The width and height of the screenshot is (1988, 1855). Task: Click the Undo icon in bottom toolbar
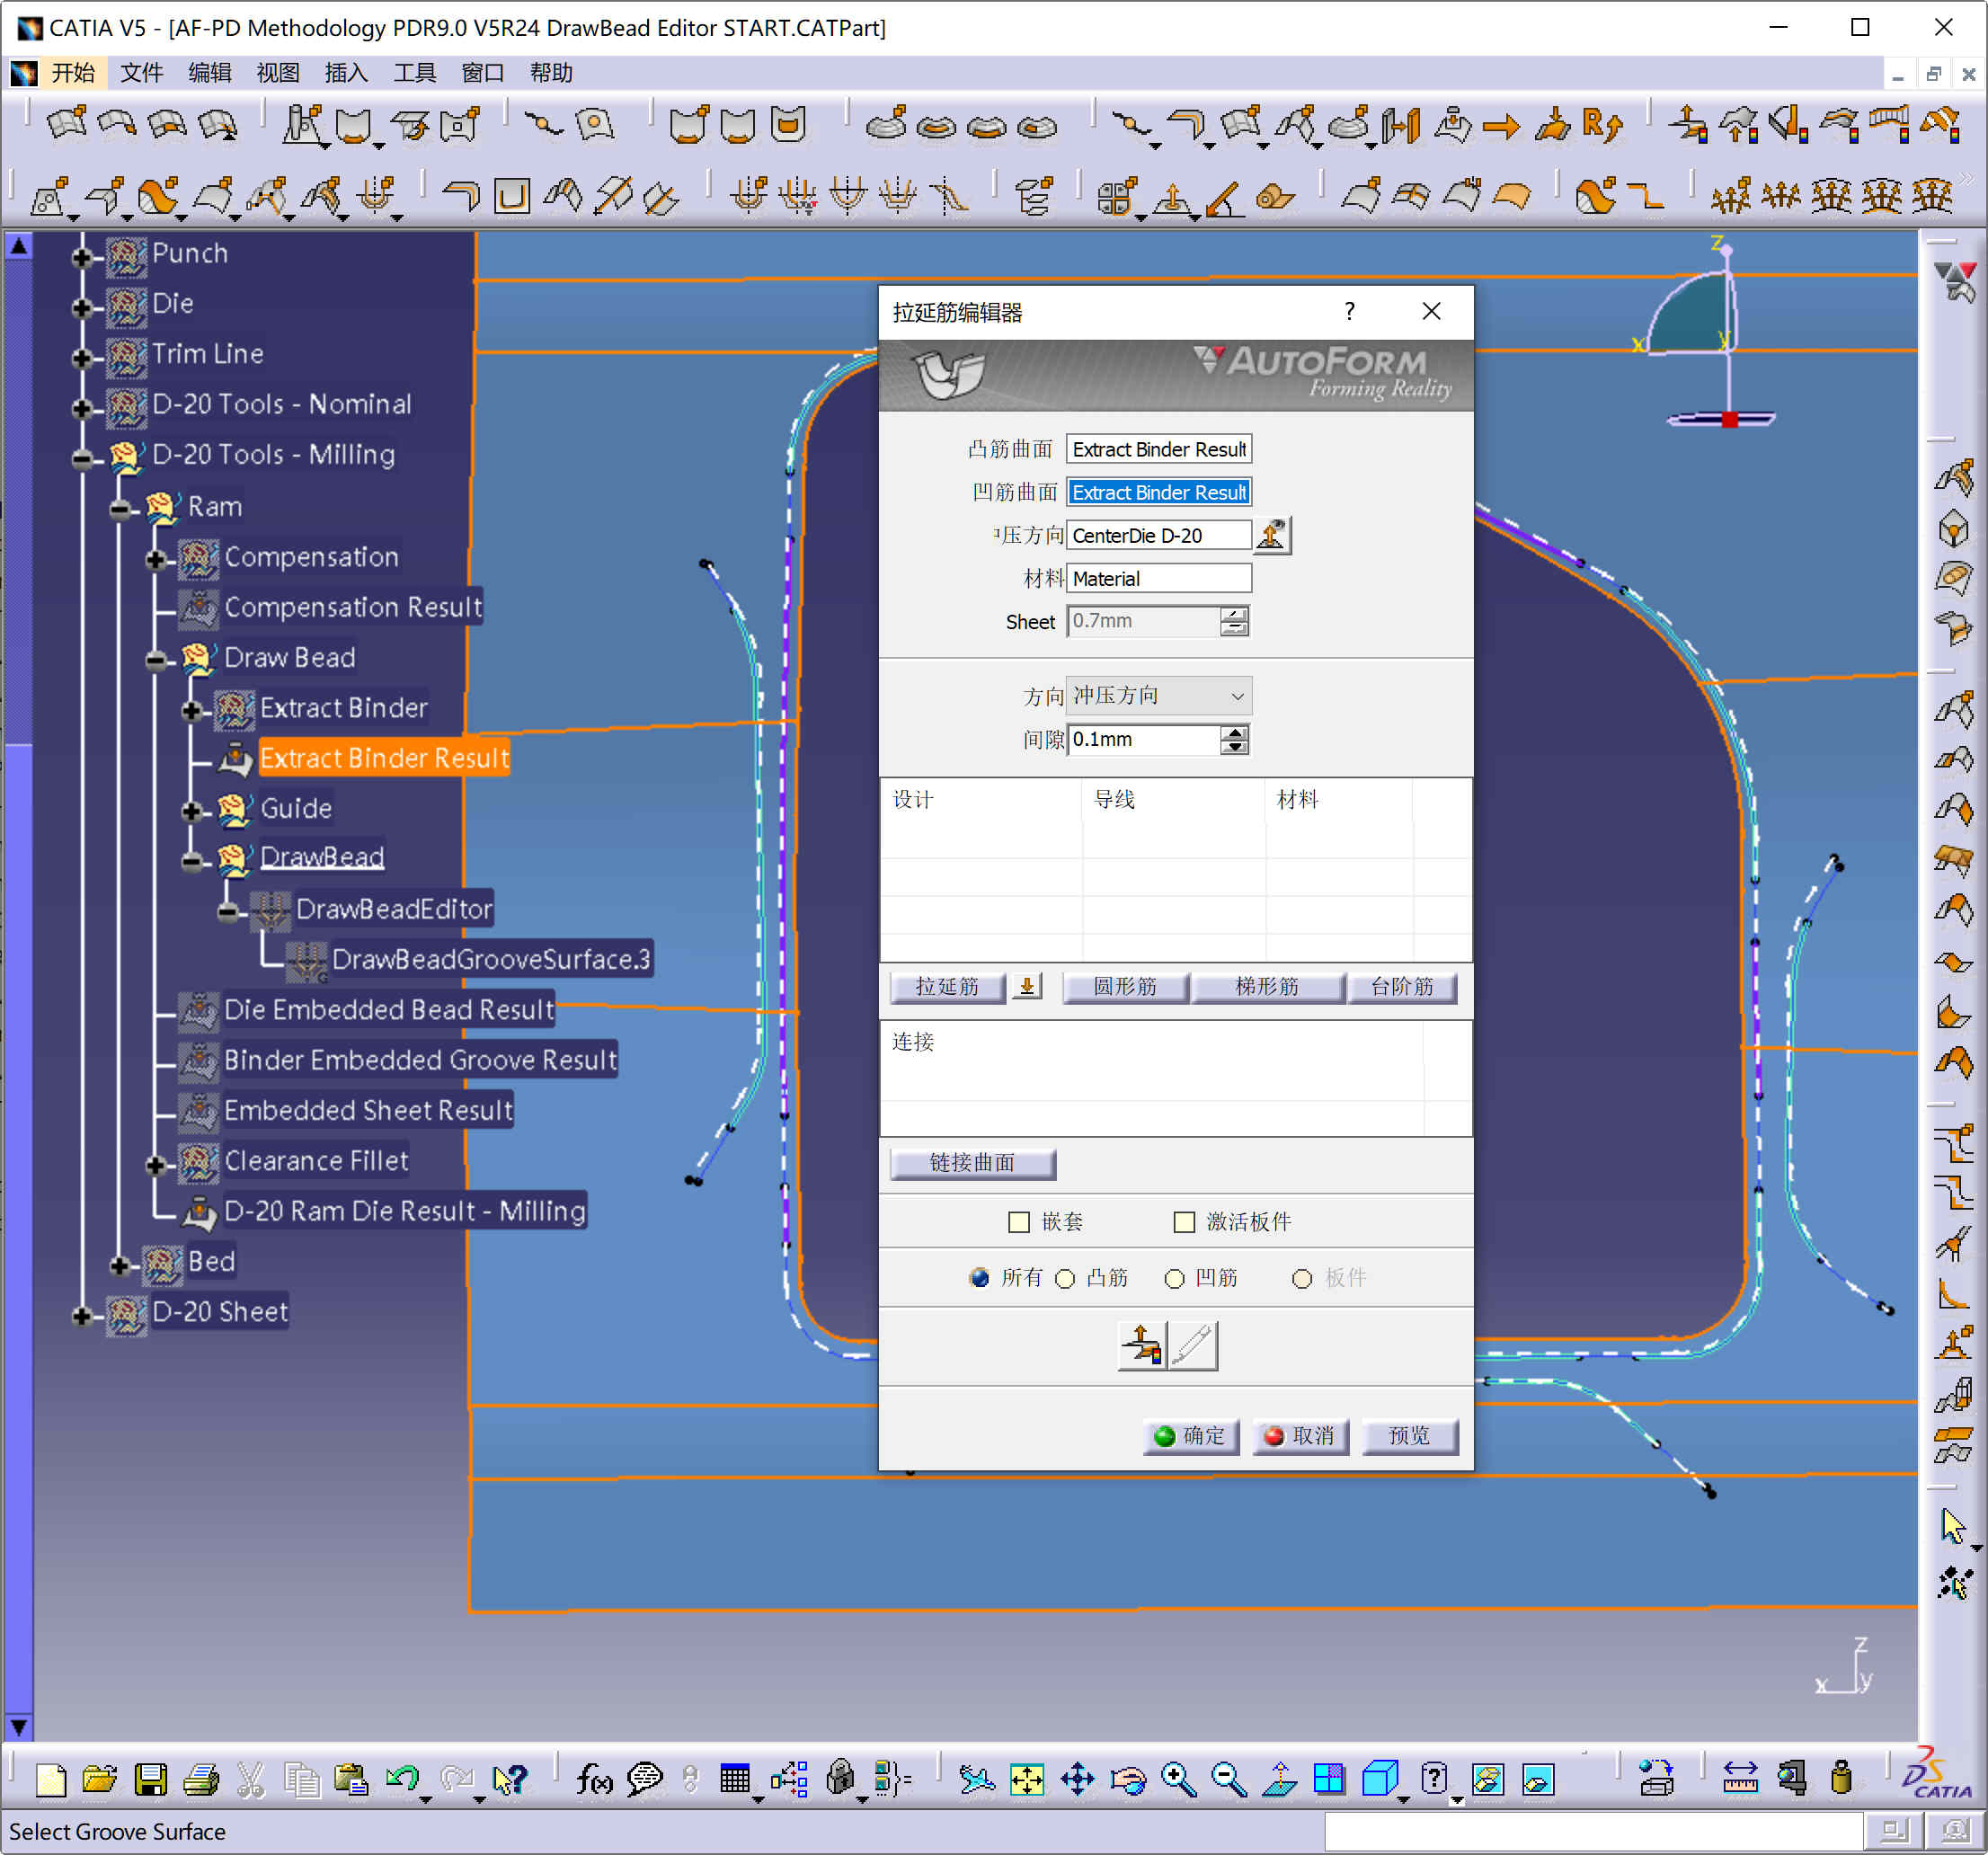pyautogui.click(x=402, y=1779)
